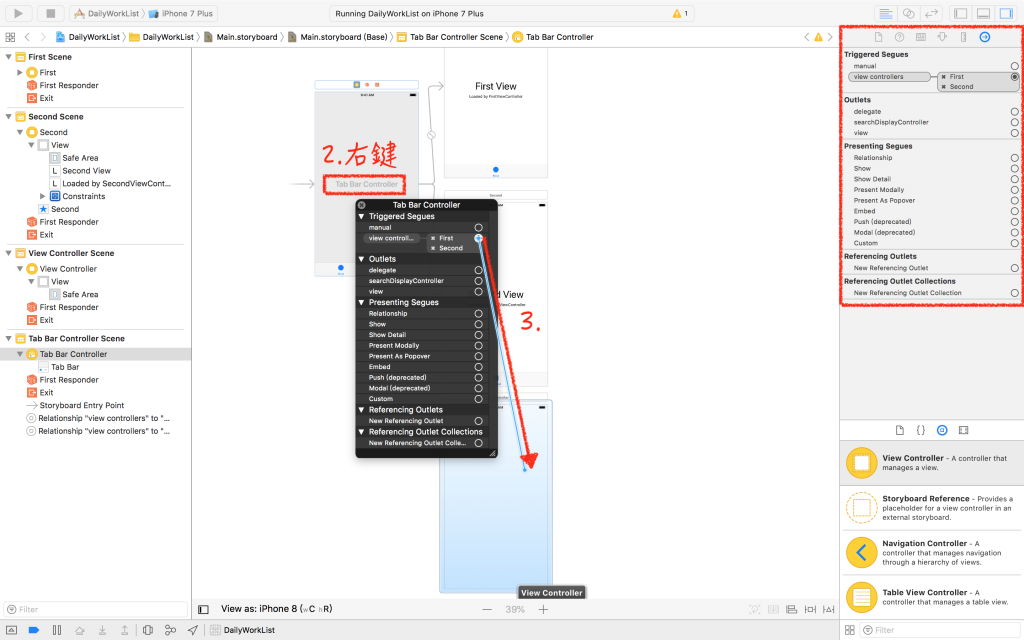Click the Simulate Location arrow icon
This screenshot has width=1024, height=640.
193,630
